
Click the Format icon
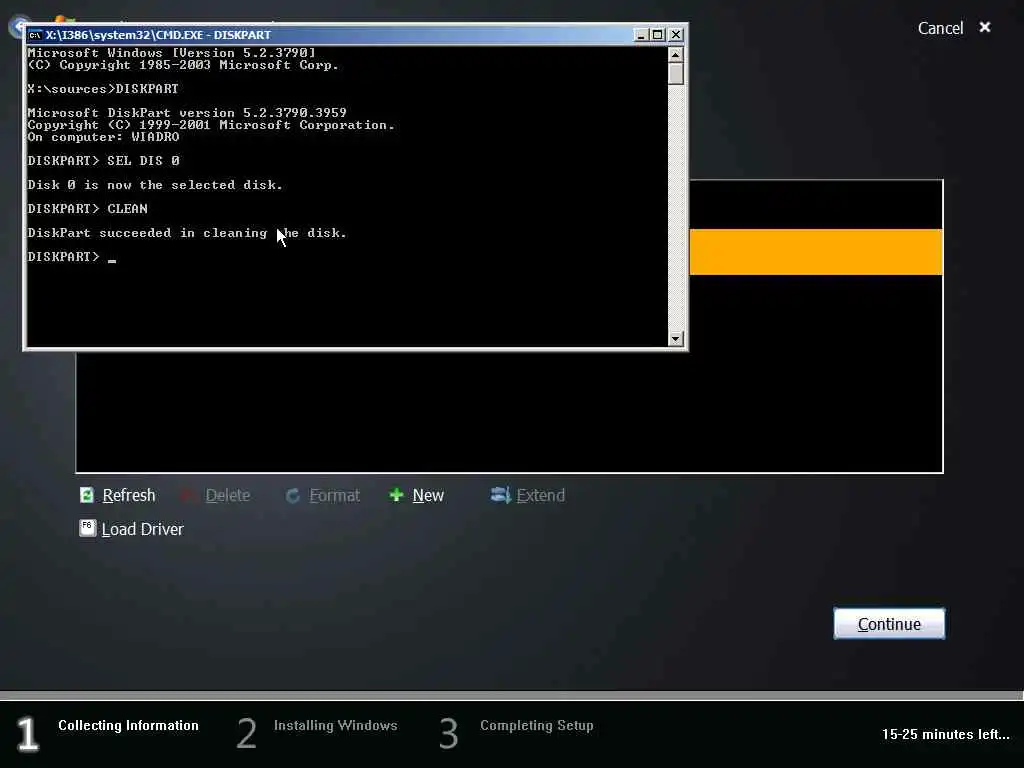coord(293,496)
